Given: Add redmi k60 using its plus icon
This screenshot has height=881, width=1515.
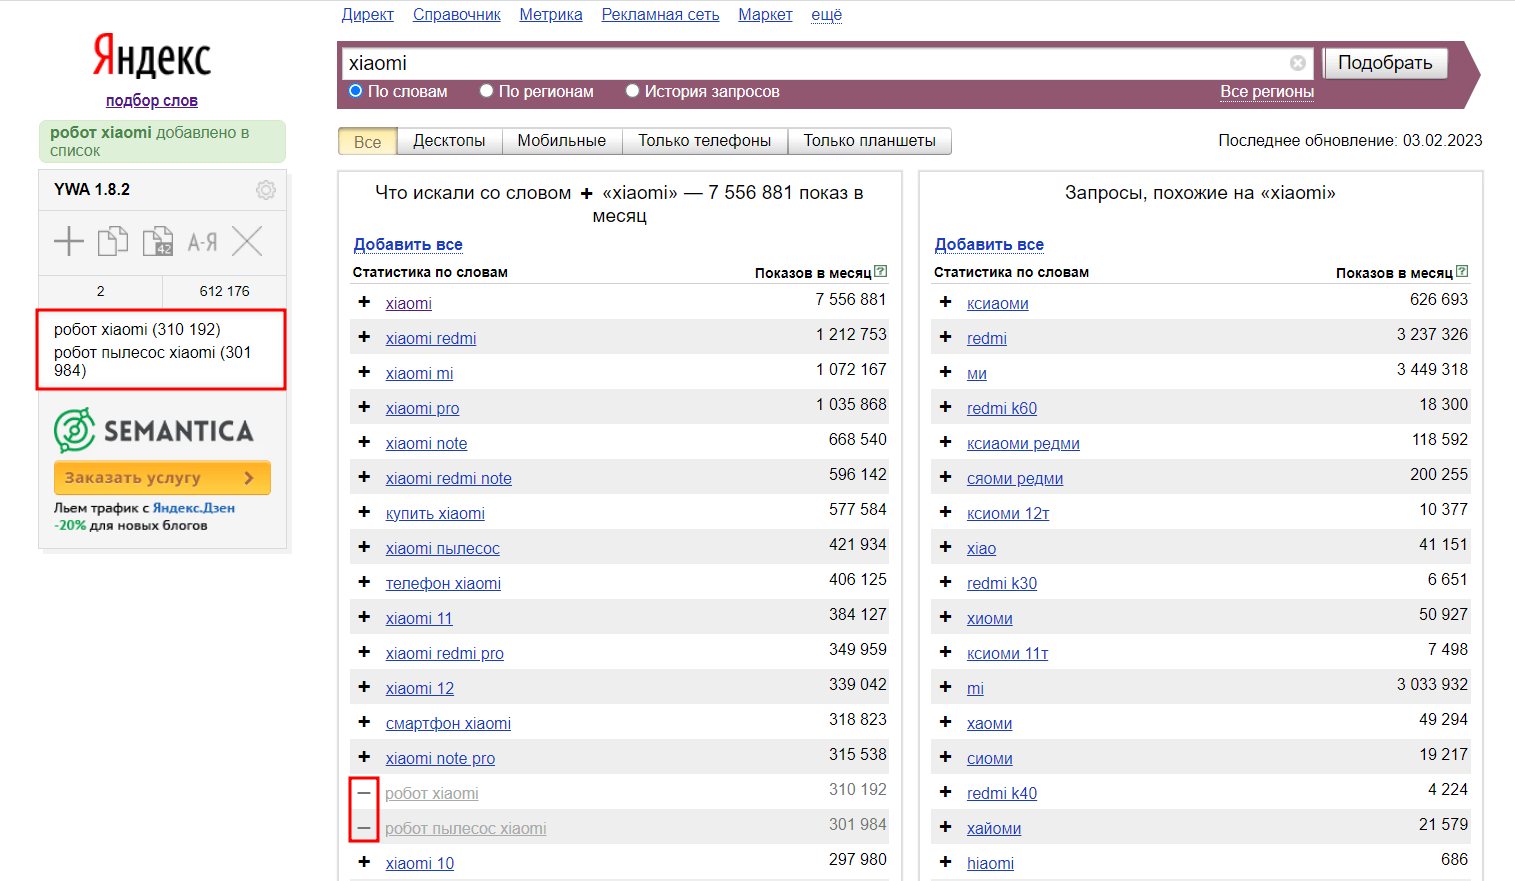Looking at the screenshot, I should (x=945, y=407).
